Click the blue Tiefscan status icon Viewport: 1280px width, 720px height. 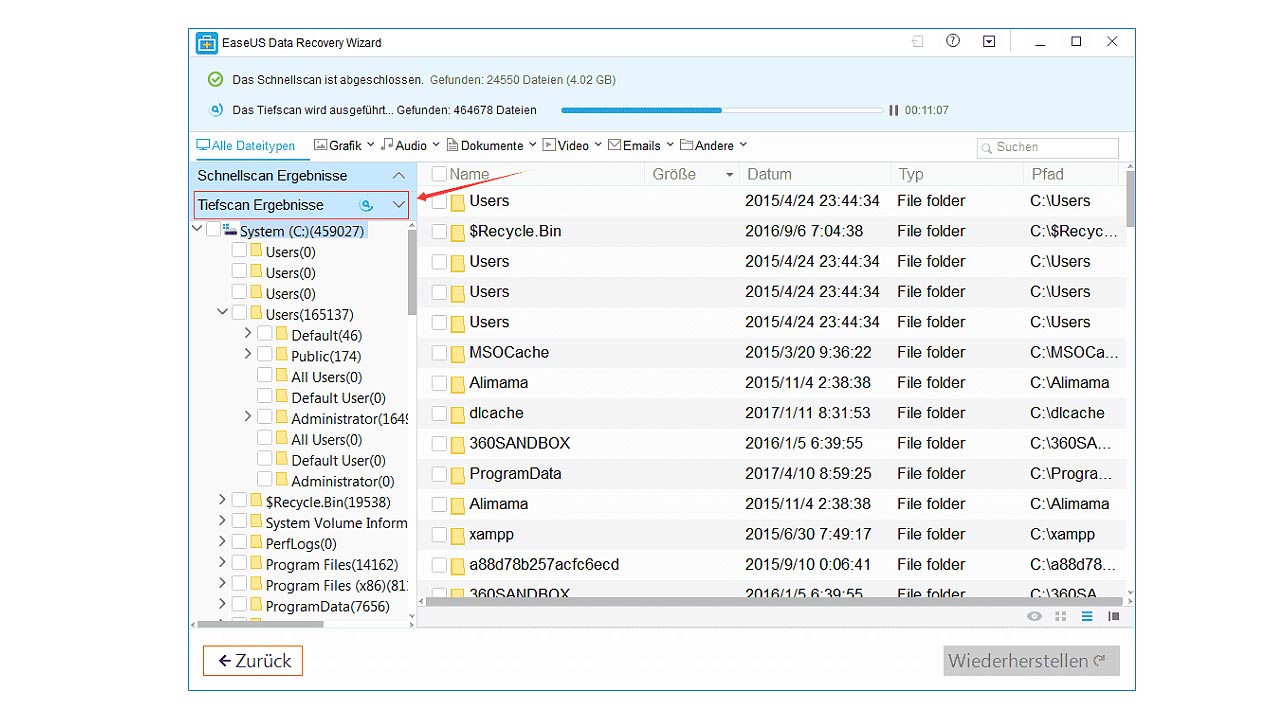click(215, 110)
